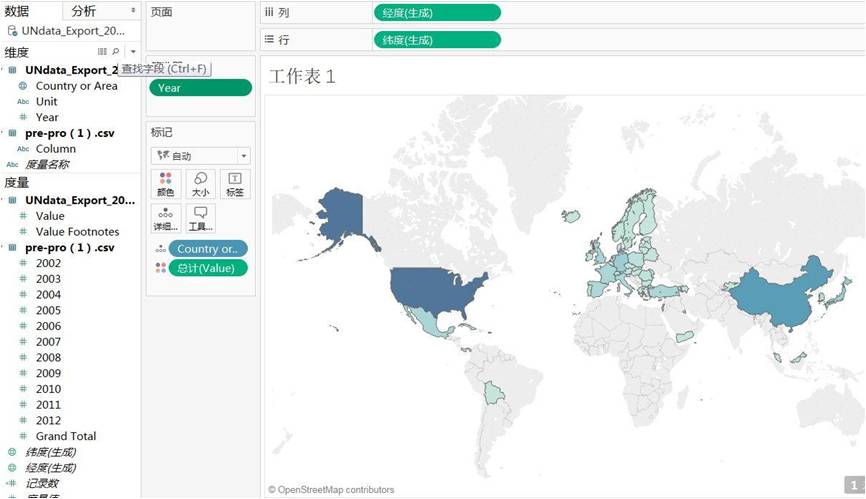
Task: Open the marks type dropdown set to 自动
Action: click(x=200, y=156)
